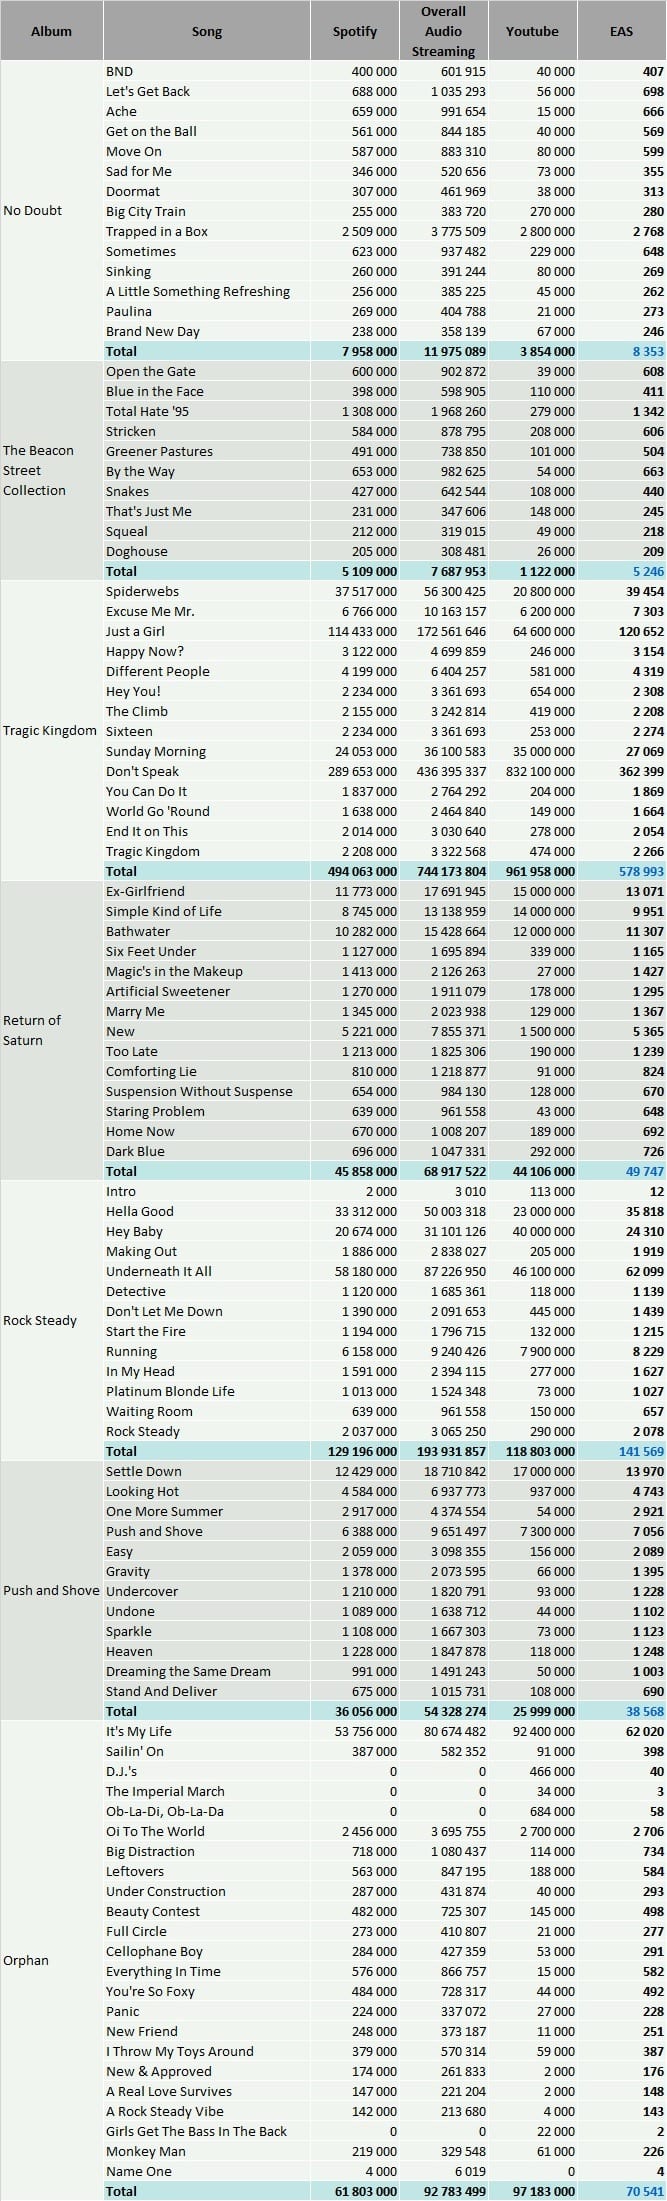This screenshot has width=667, height=2201.
Task: Select Tragic Kingdom total Spotify 494 063 000
Action: click(361, 871)
